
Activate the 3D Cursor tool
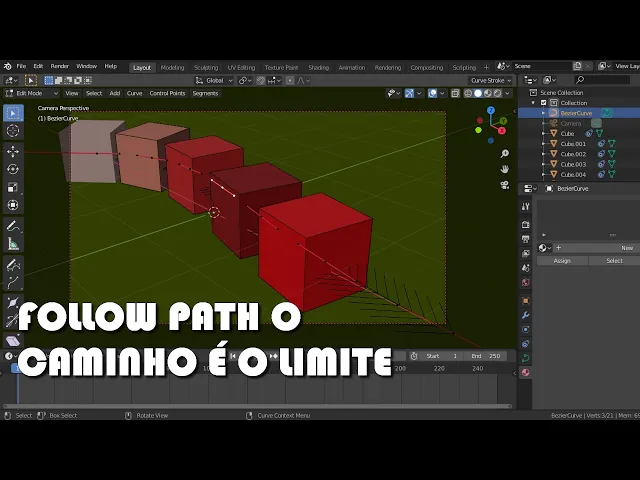[13, 131]
